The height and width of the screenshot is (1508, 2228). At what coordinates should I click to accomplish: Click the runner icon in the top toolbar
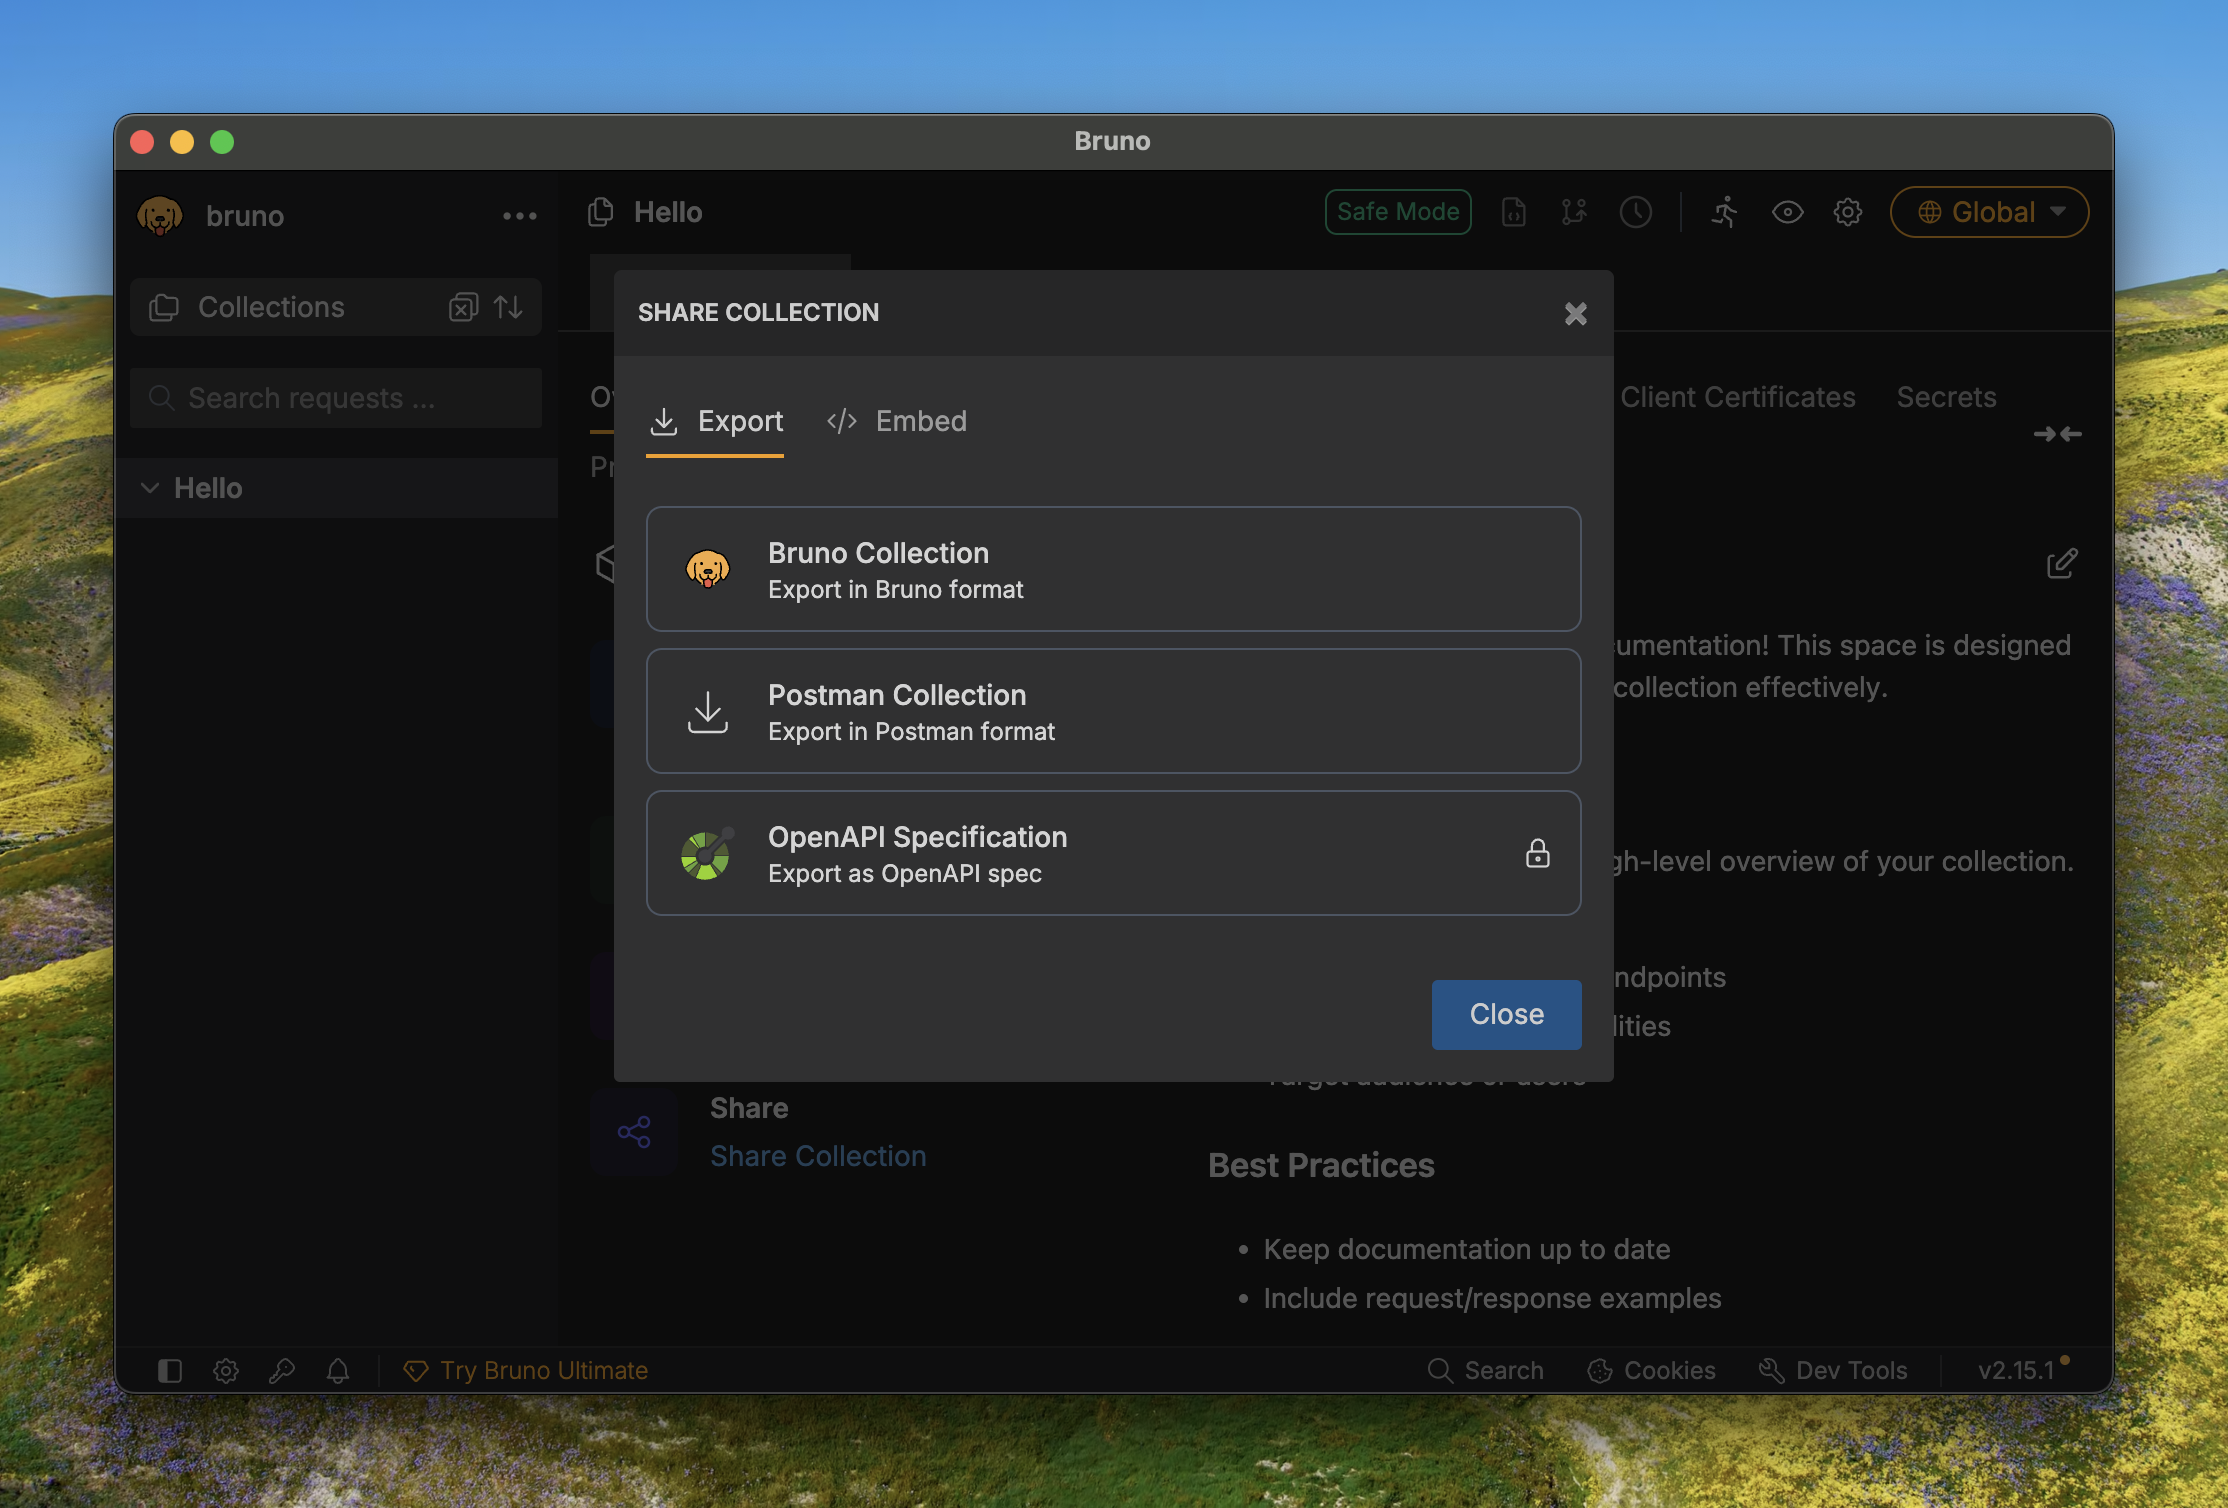1724,212
